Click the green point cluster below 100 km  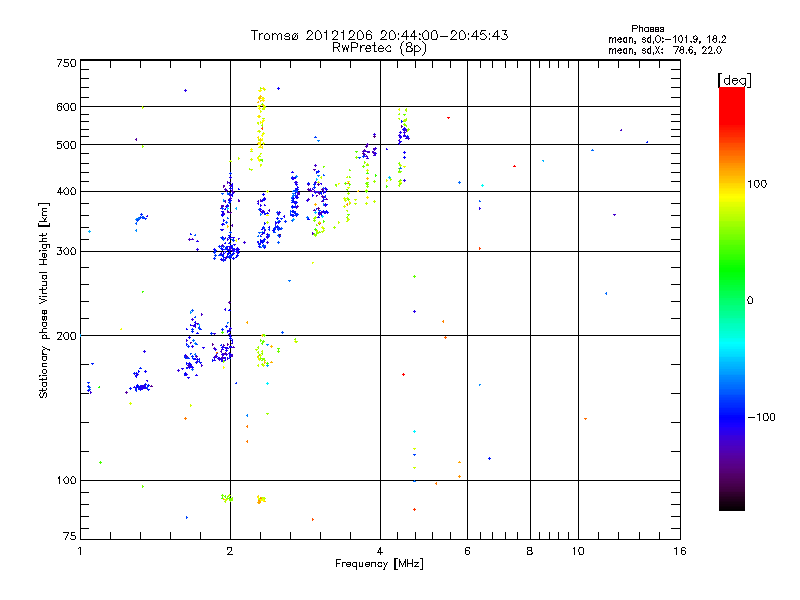[227, 497]
